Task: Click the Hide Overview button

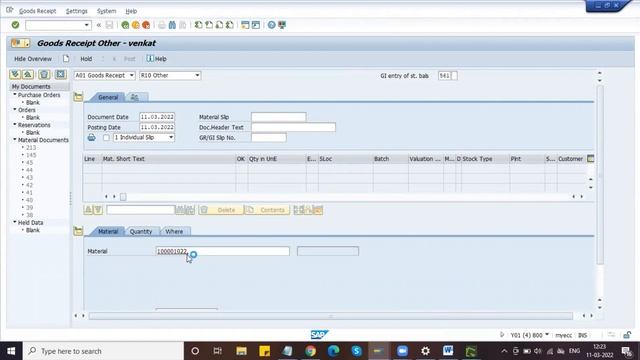Action: [33, 59]
